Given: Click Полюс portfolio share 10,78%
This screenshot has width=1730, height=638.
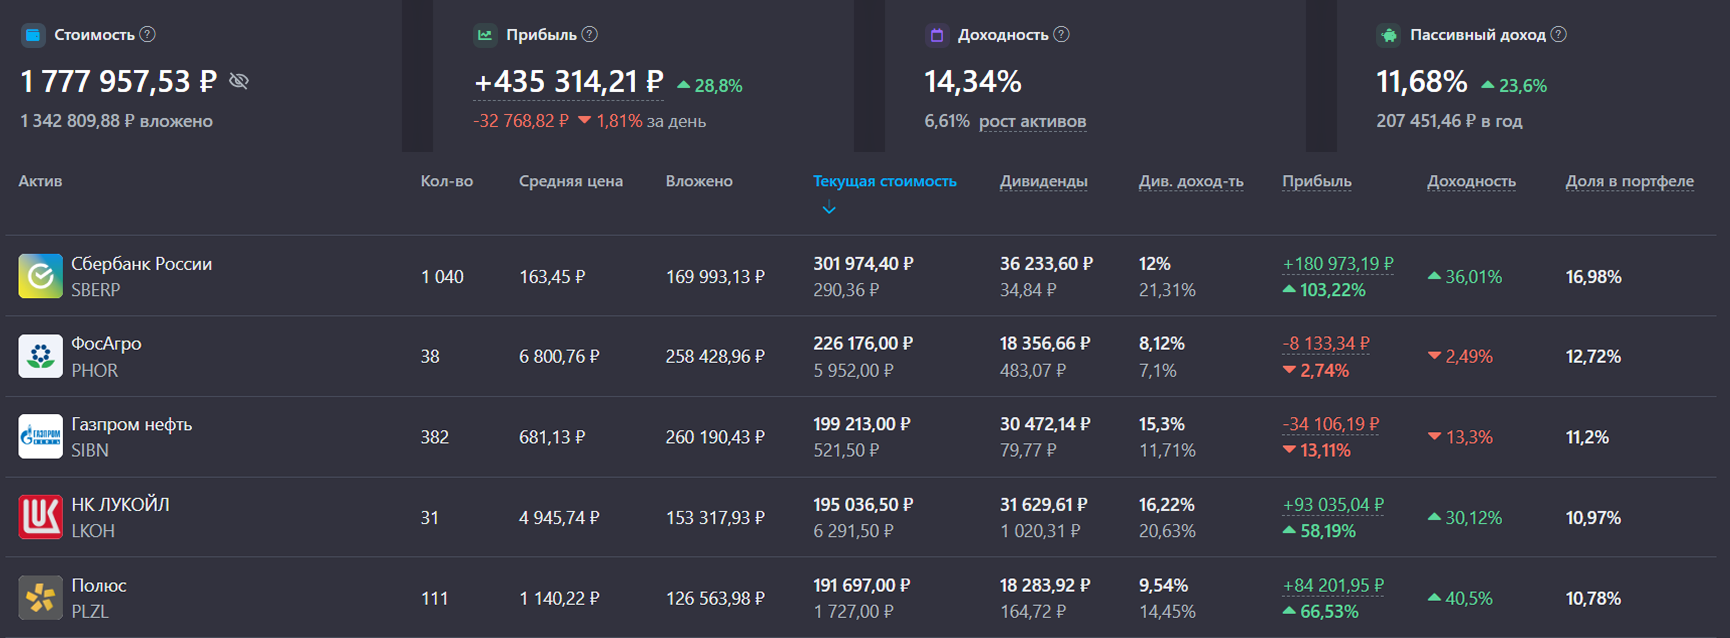Looking at the screenshot, I should [x=1593, y=599].
